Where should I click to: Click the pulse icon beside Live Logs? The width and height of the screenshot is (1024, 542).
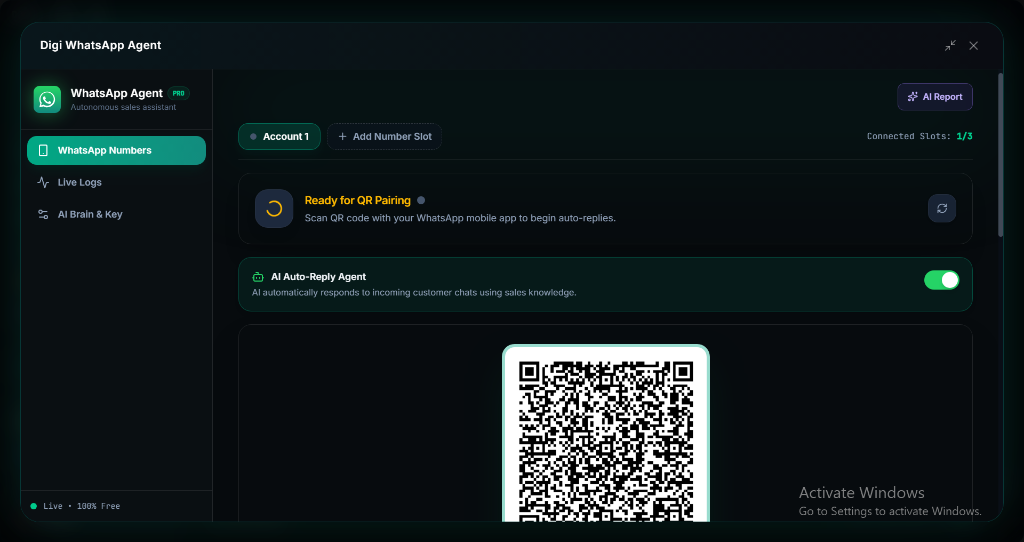pos(43,182)
